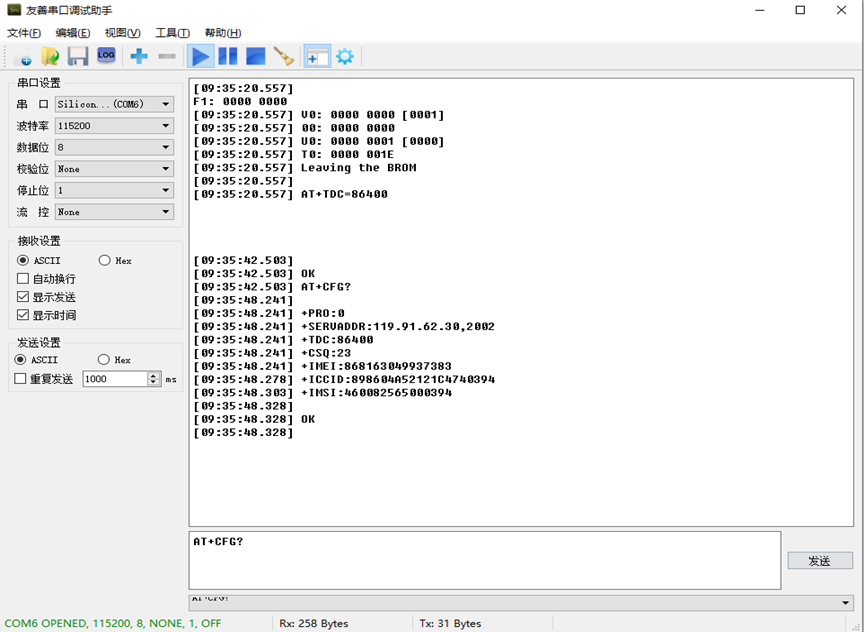This screenshot has height=632, width=864.
Task: Click the repeat interval 1000 field
Action: pyautogui.click(x=115, y=379)
